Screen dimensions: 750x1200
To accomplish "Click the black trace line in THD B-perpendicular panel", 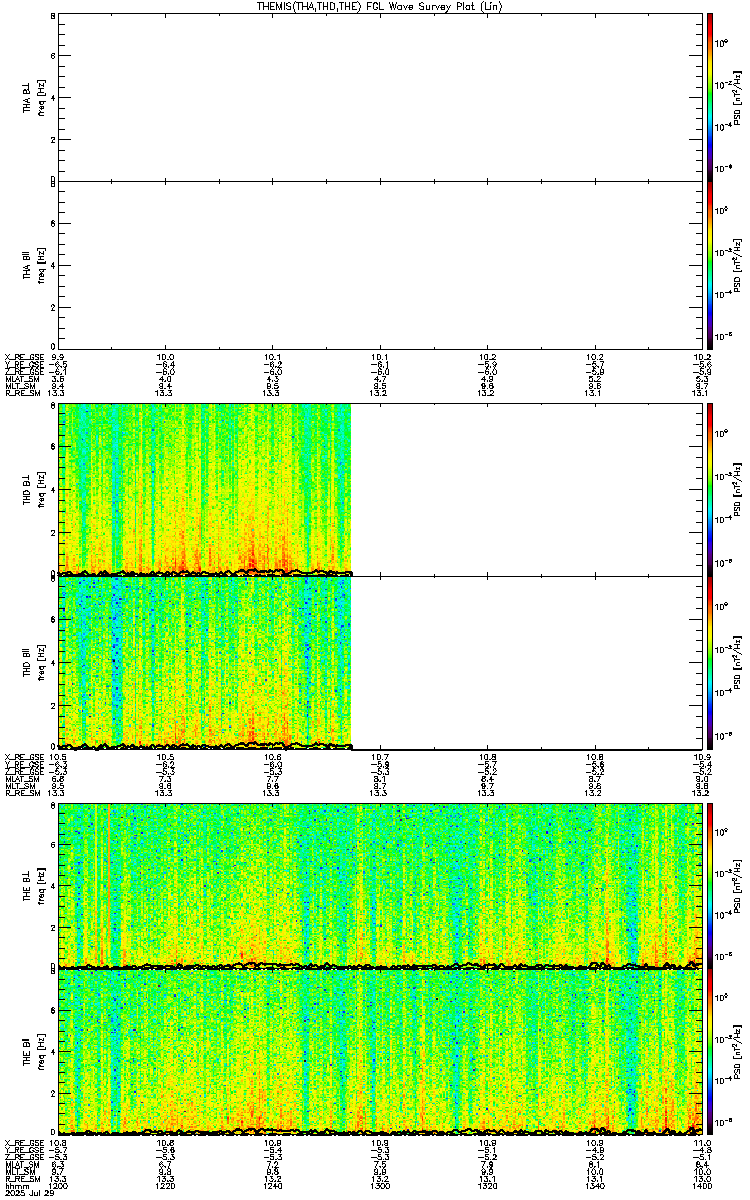I will pos(205,572).
